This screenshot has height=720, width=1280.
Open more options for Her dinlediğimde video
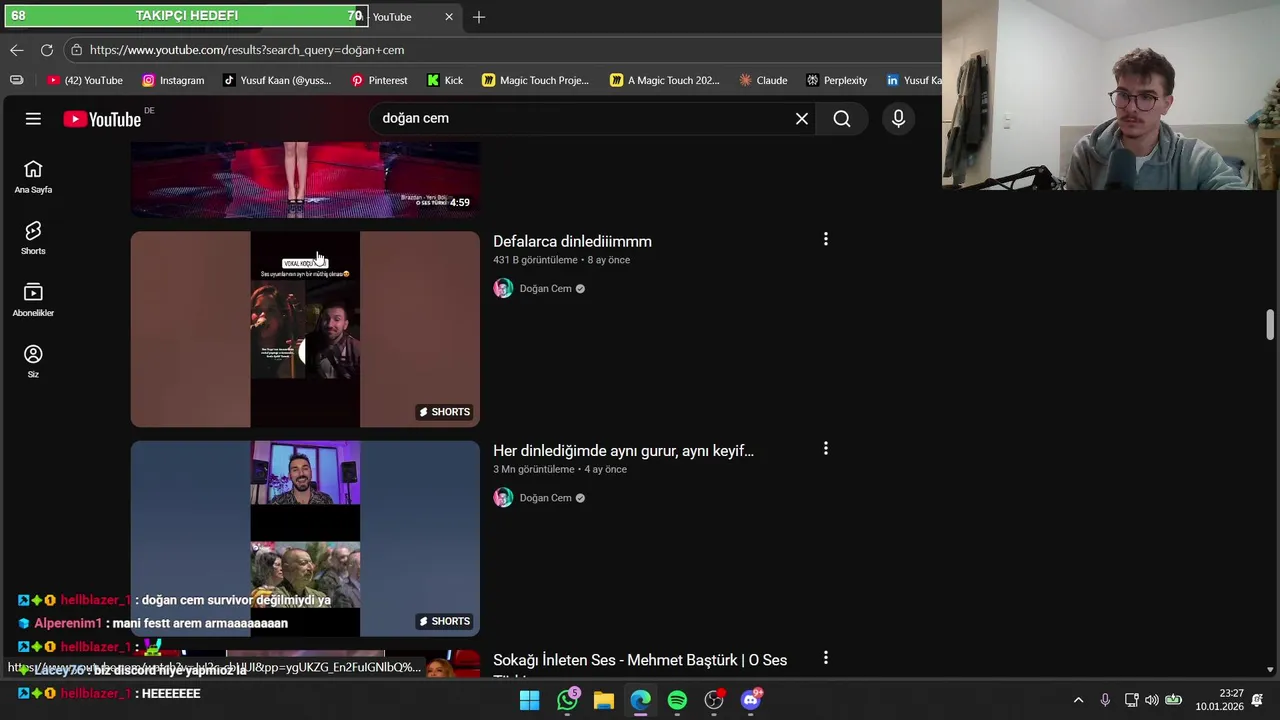point(826,449)
